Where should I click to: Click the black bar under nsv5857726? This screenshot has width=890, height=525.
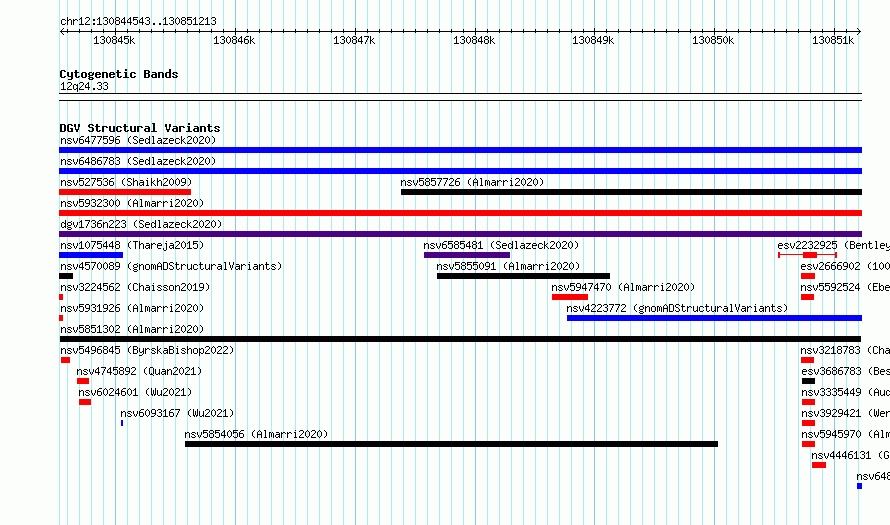coord(631,192)
